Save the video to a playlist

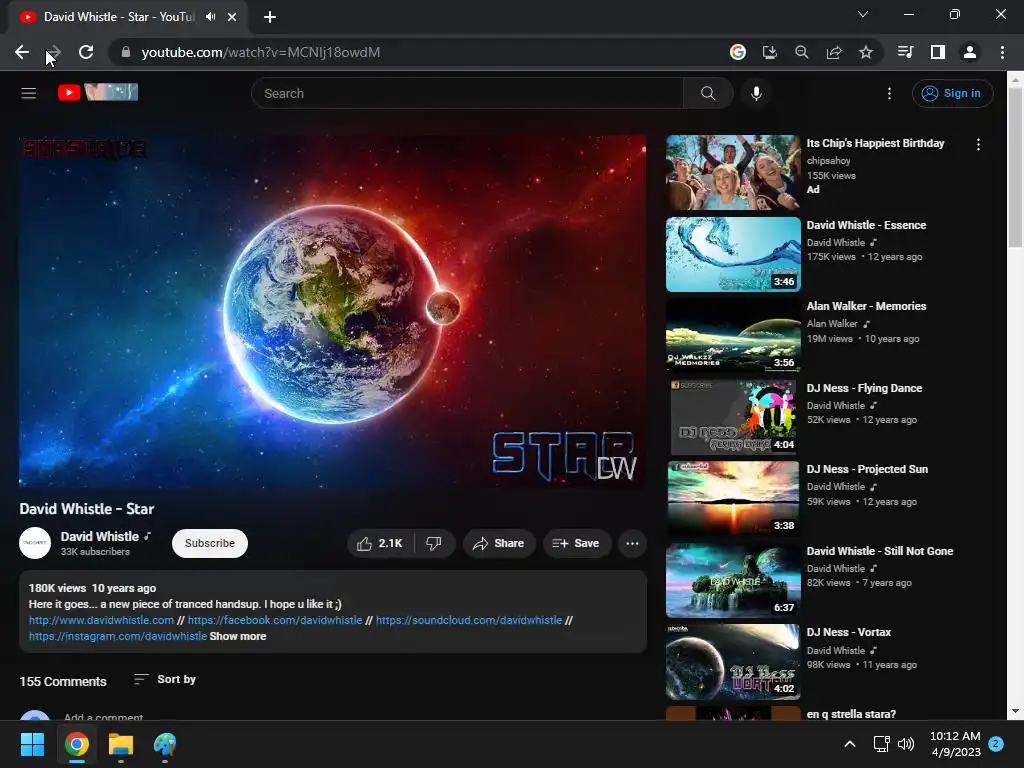[576, 543]
